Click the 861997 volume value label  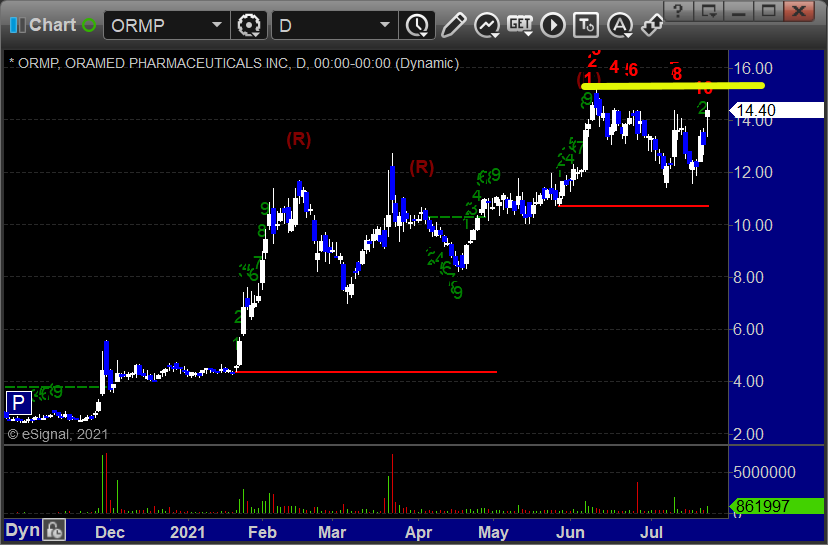[x=776, y=506]
